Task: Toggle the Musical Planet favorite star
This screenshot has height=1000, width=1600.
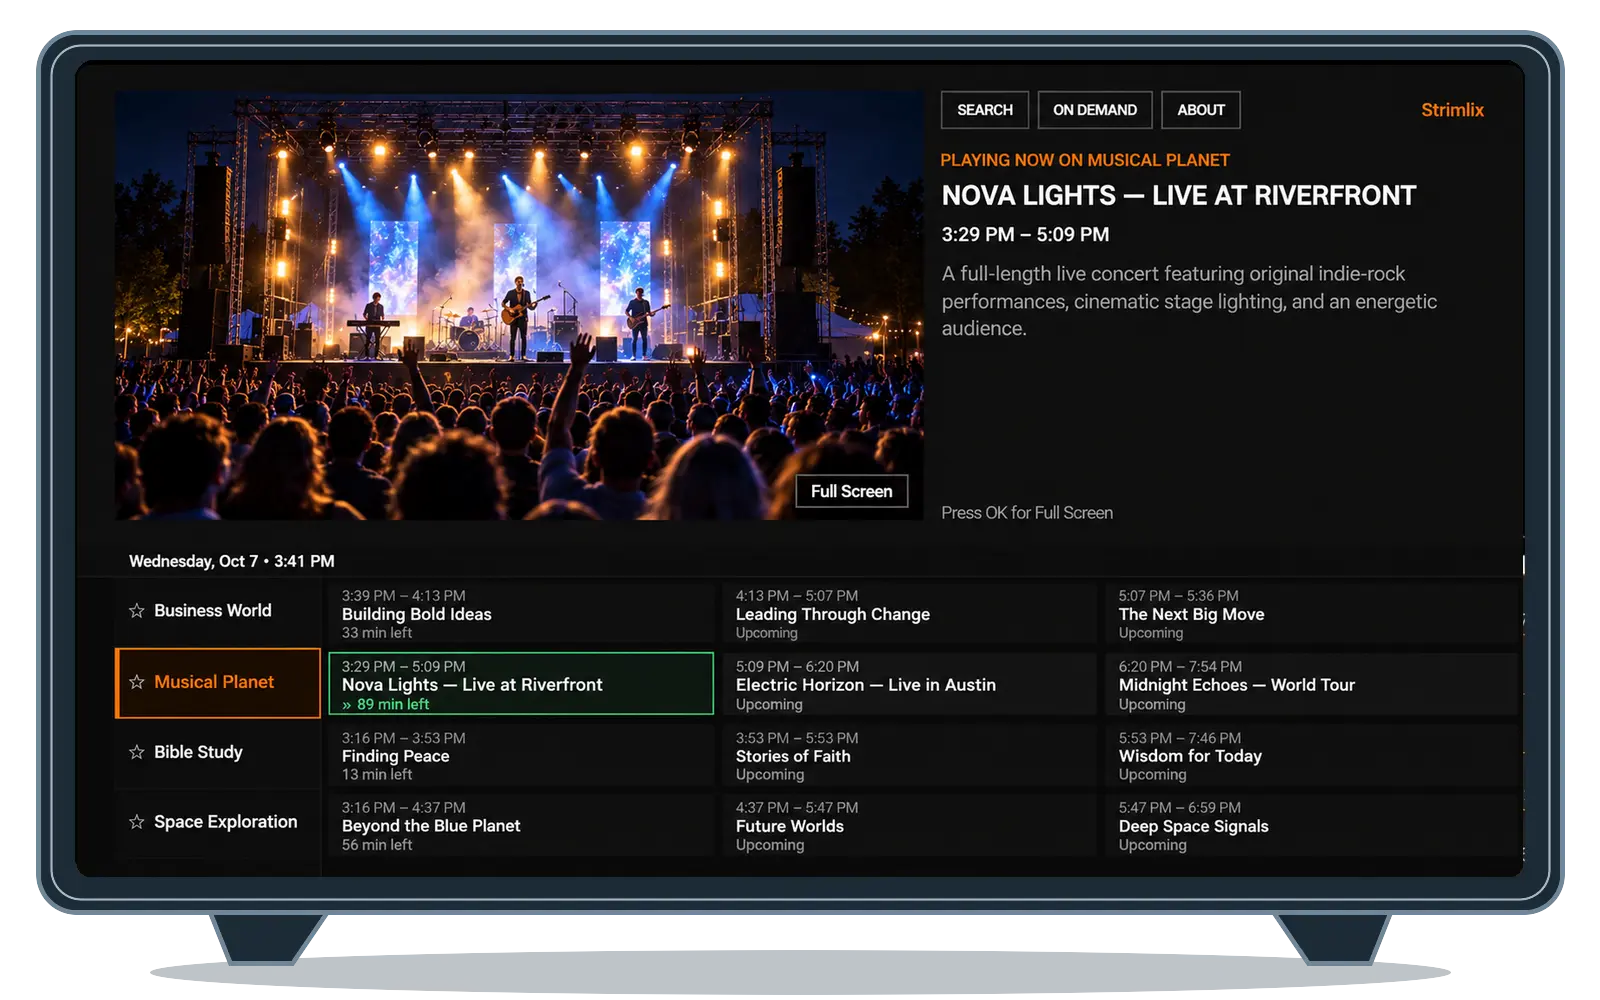Action: tap(137, 682)
